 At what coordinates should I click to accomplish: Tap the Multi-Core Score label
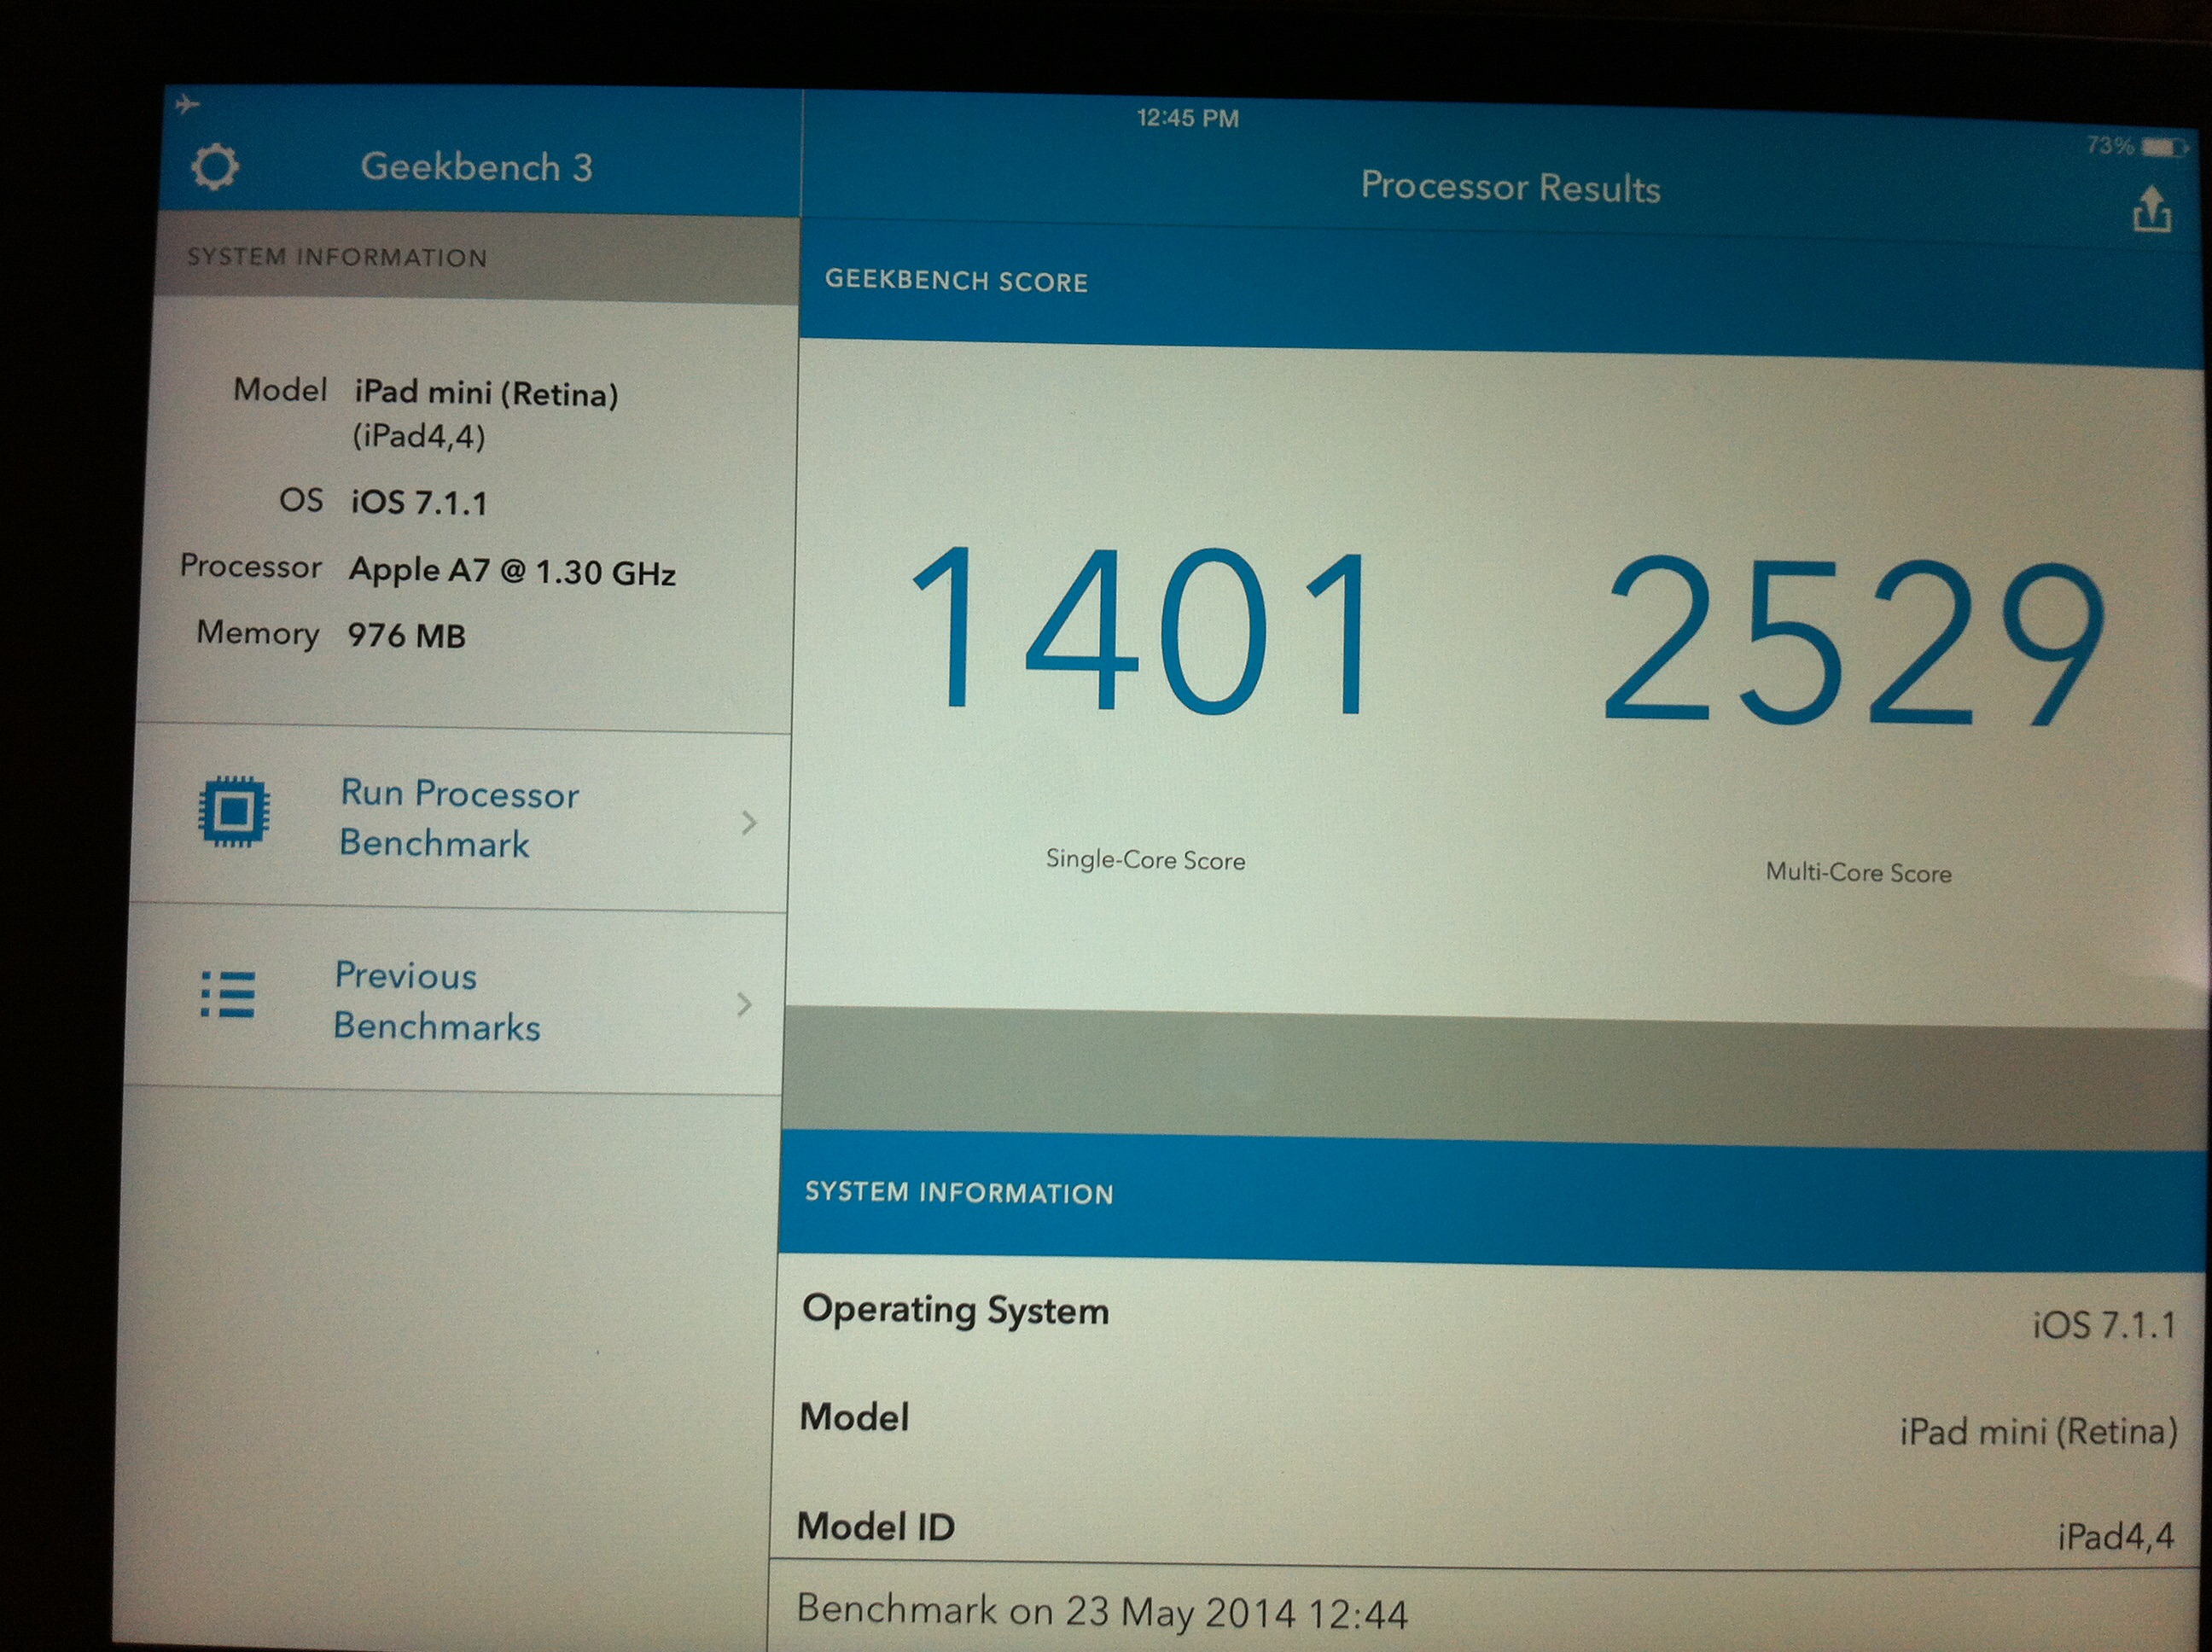tap(1858, 872)
